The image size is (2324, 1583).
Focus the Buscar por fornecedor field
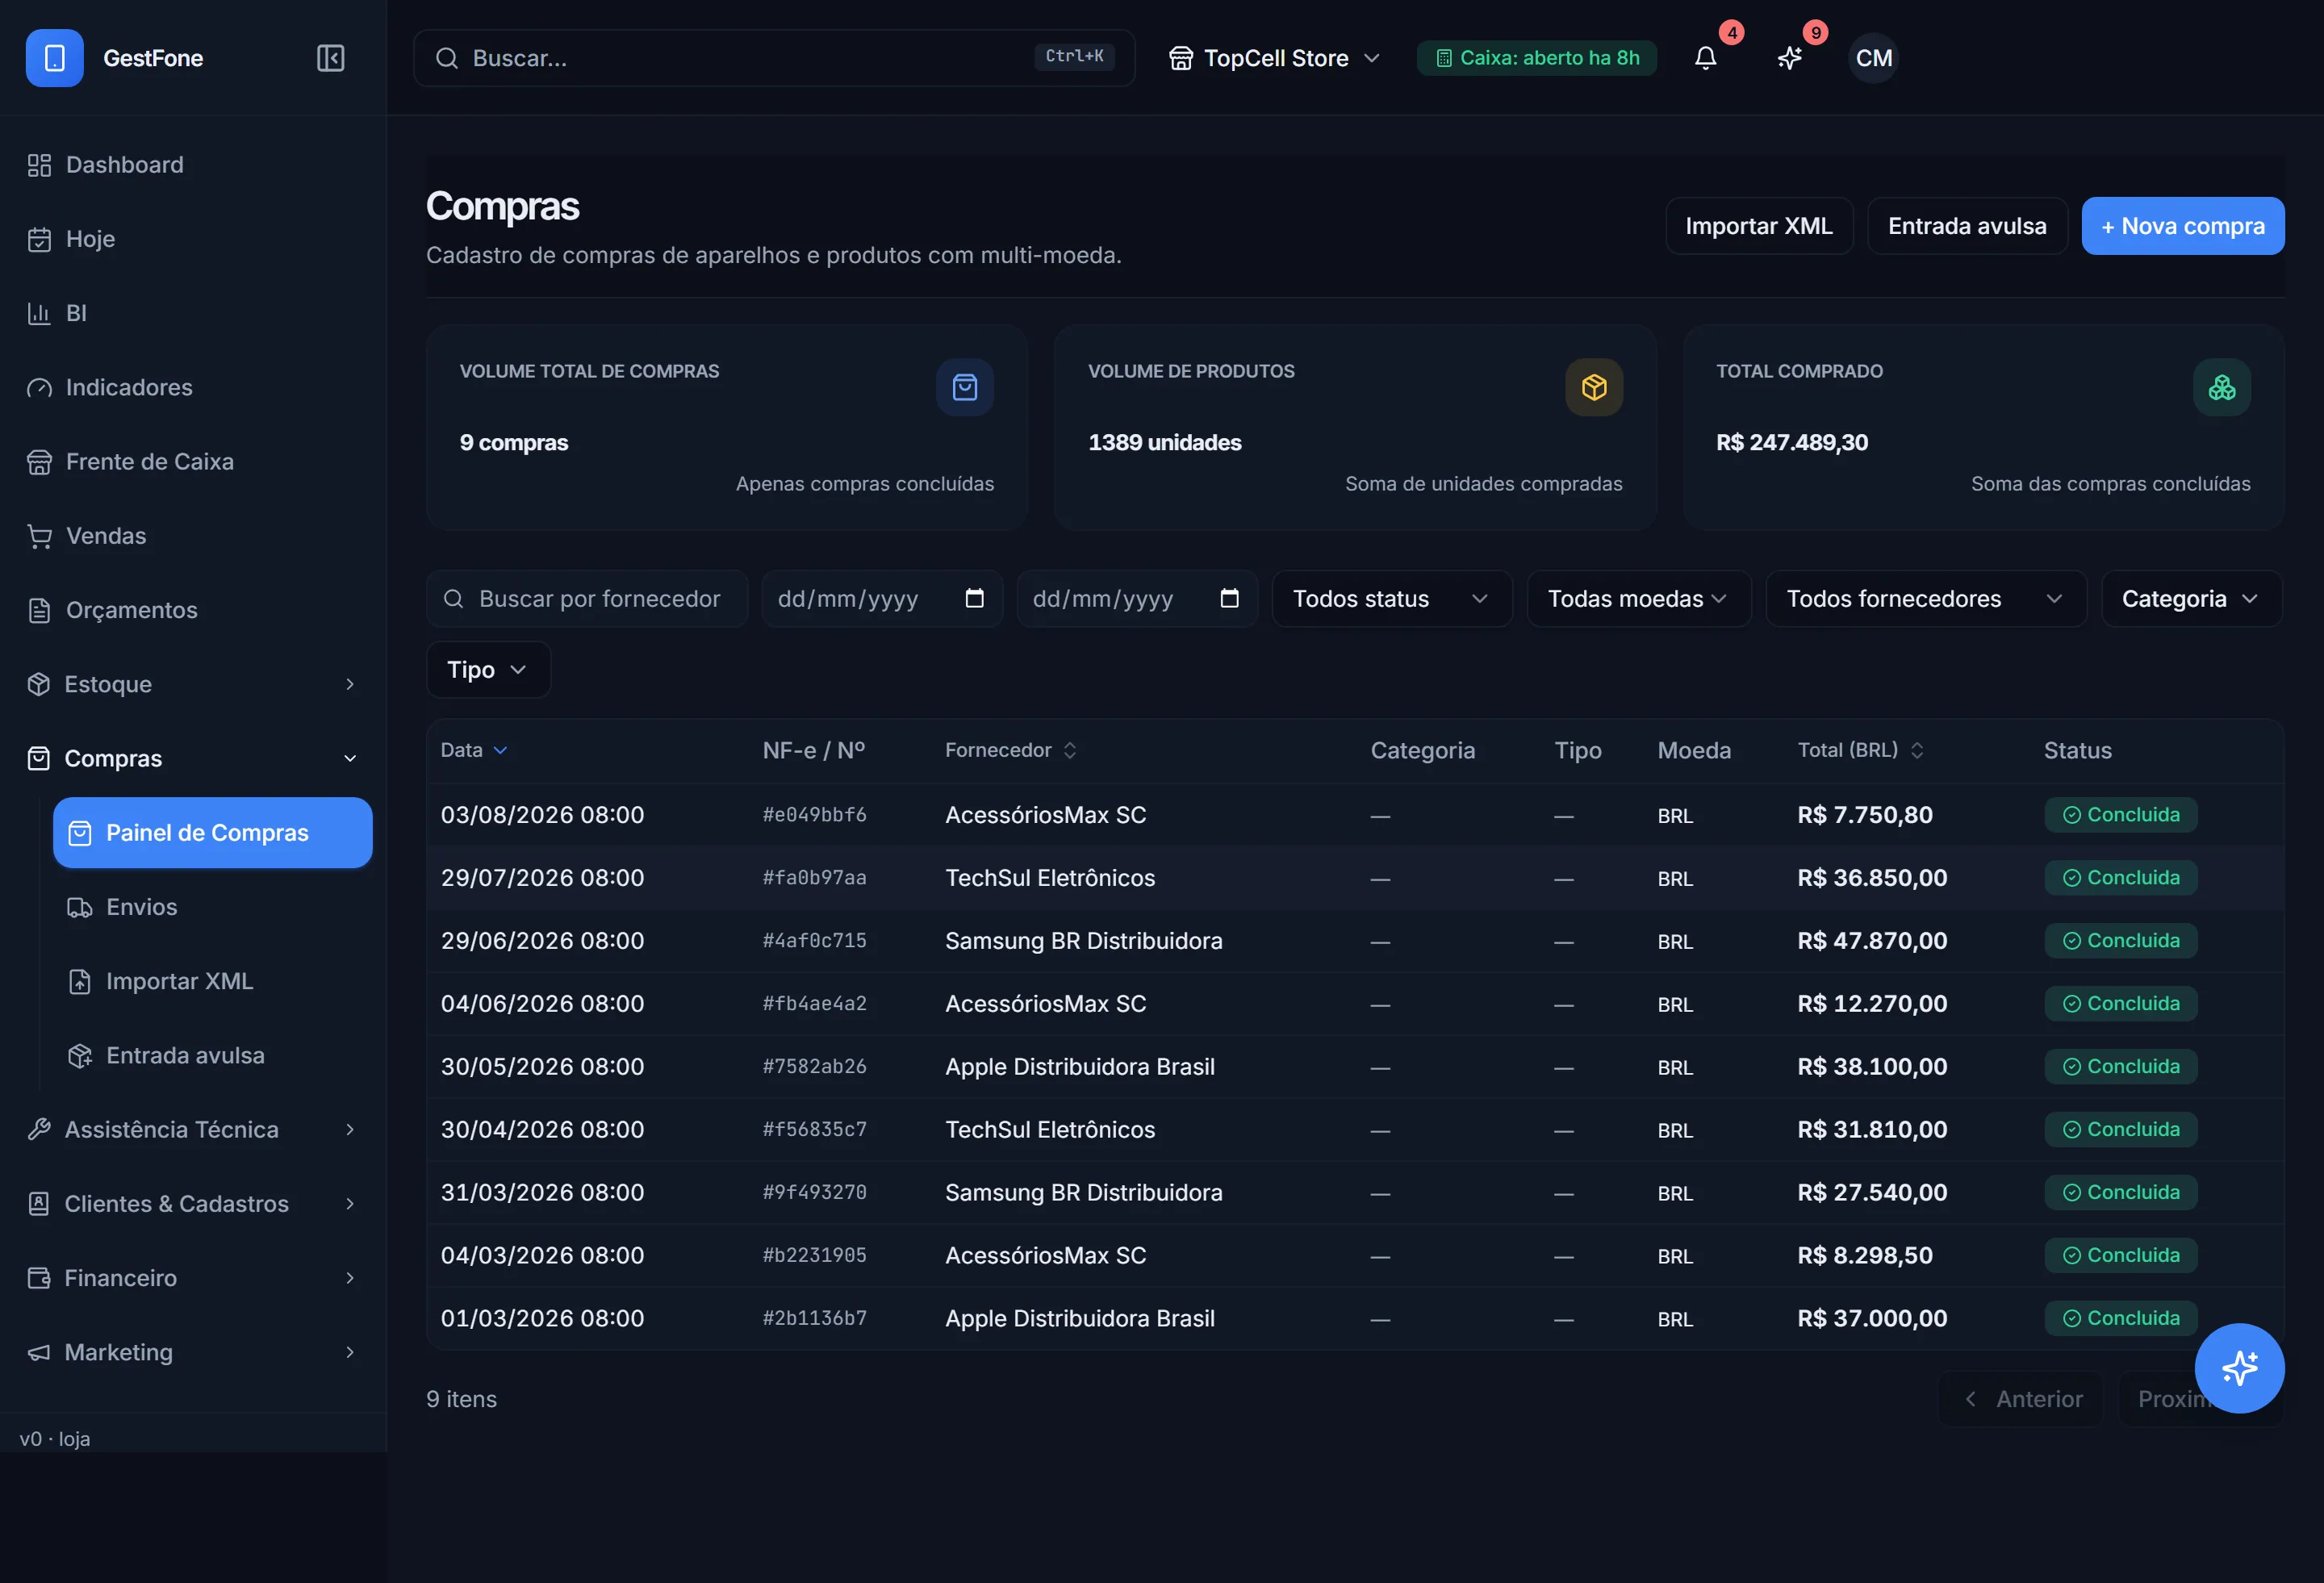tap(587, 599)
